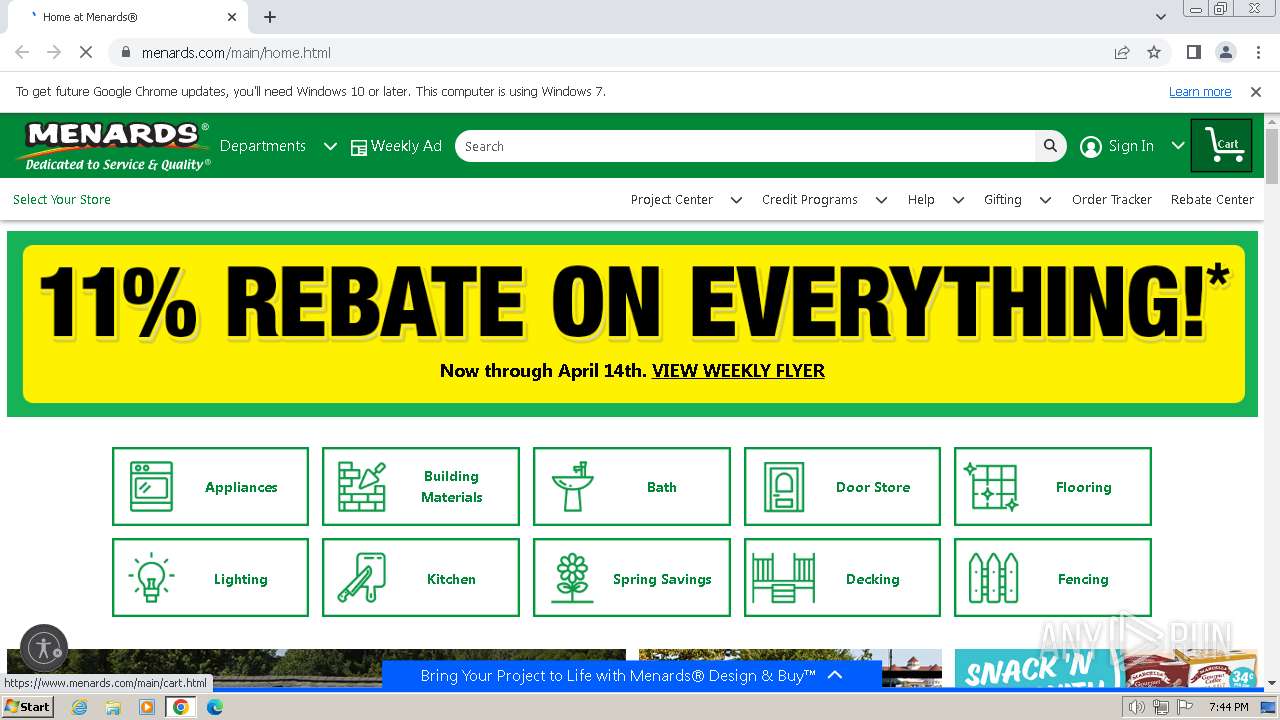Bookmark this page with the star icon
The image size is (1280, 720).
click(x=1154, y=52)
